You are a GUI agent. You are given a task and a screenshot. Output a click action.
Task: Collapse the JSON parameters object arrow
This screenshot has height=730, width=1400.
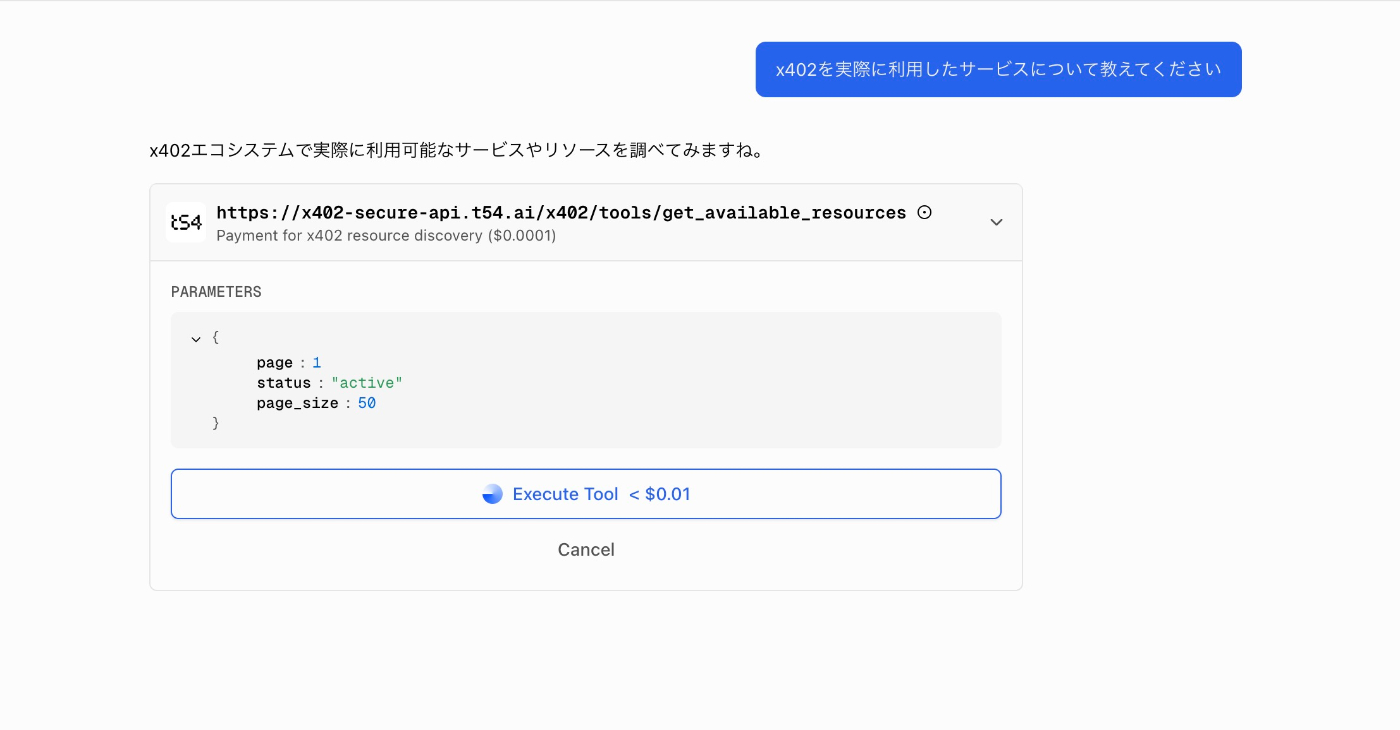(196, 339)
